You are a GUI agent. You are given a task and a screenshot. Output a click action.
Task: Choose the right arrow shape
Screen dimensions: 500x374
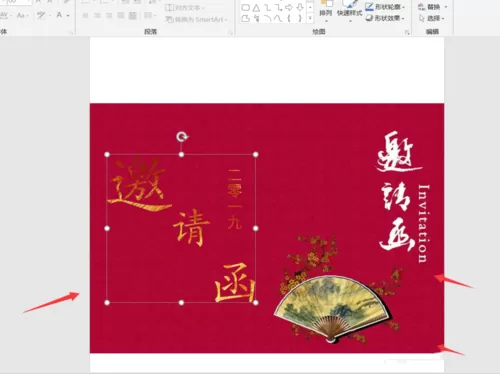tap(289, 7)
